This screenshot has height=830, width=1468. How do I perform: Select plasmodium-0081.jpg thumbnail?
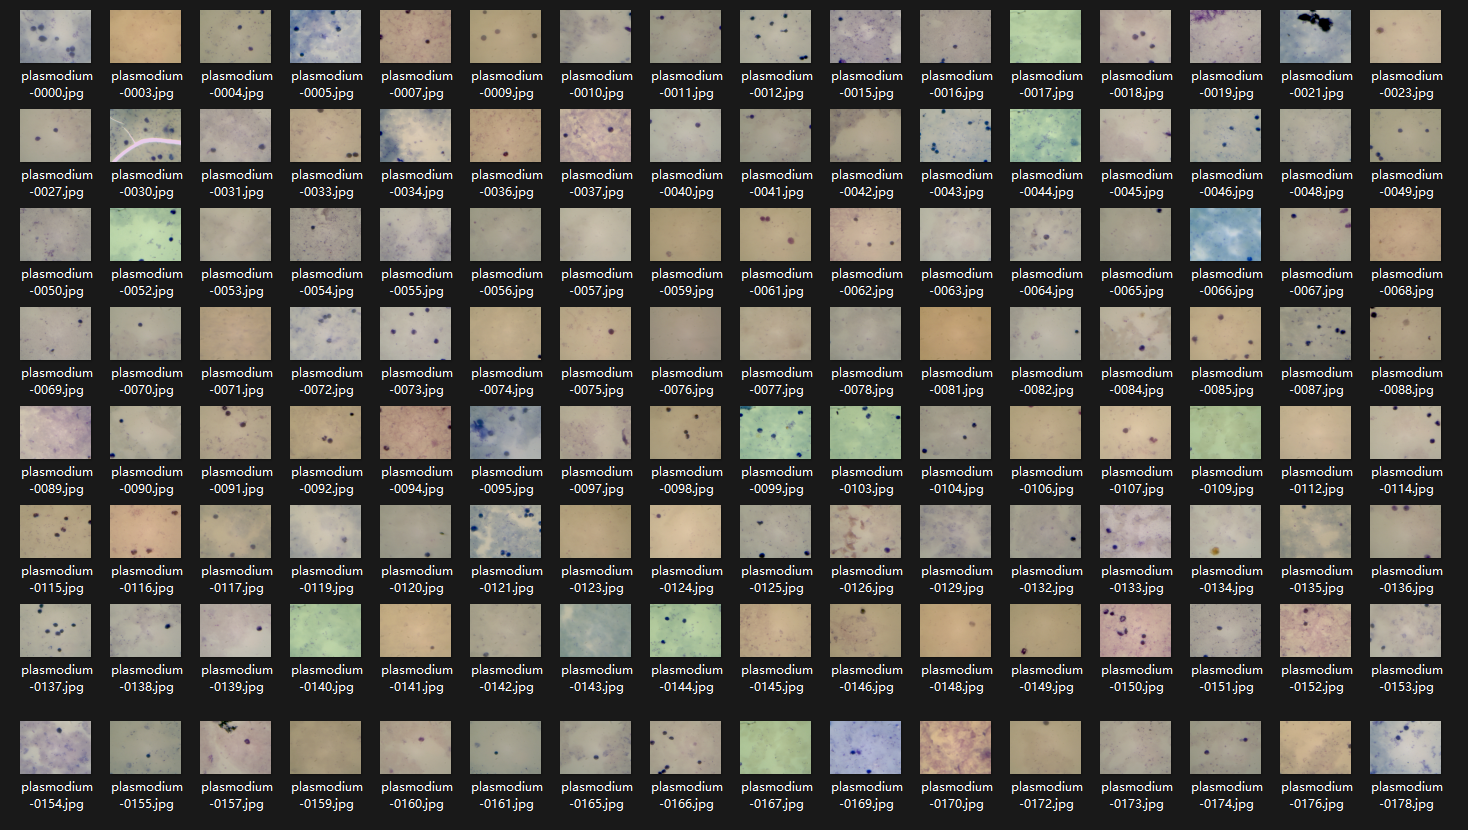[x=956, y=334]
